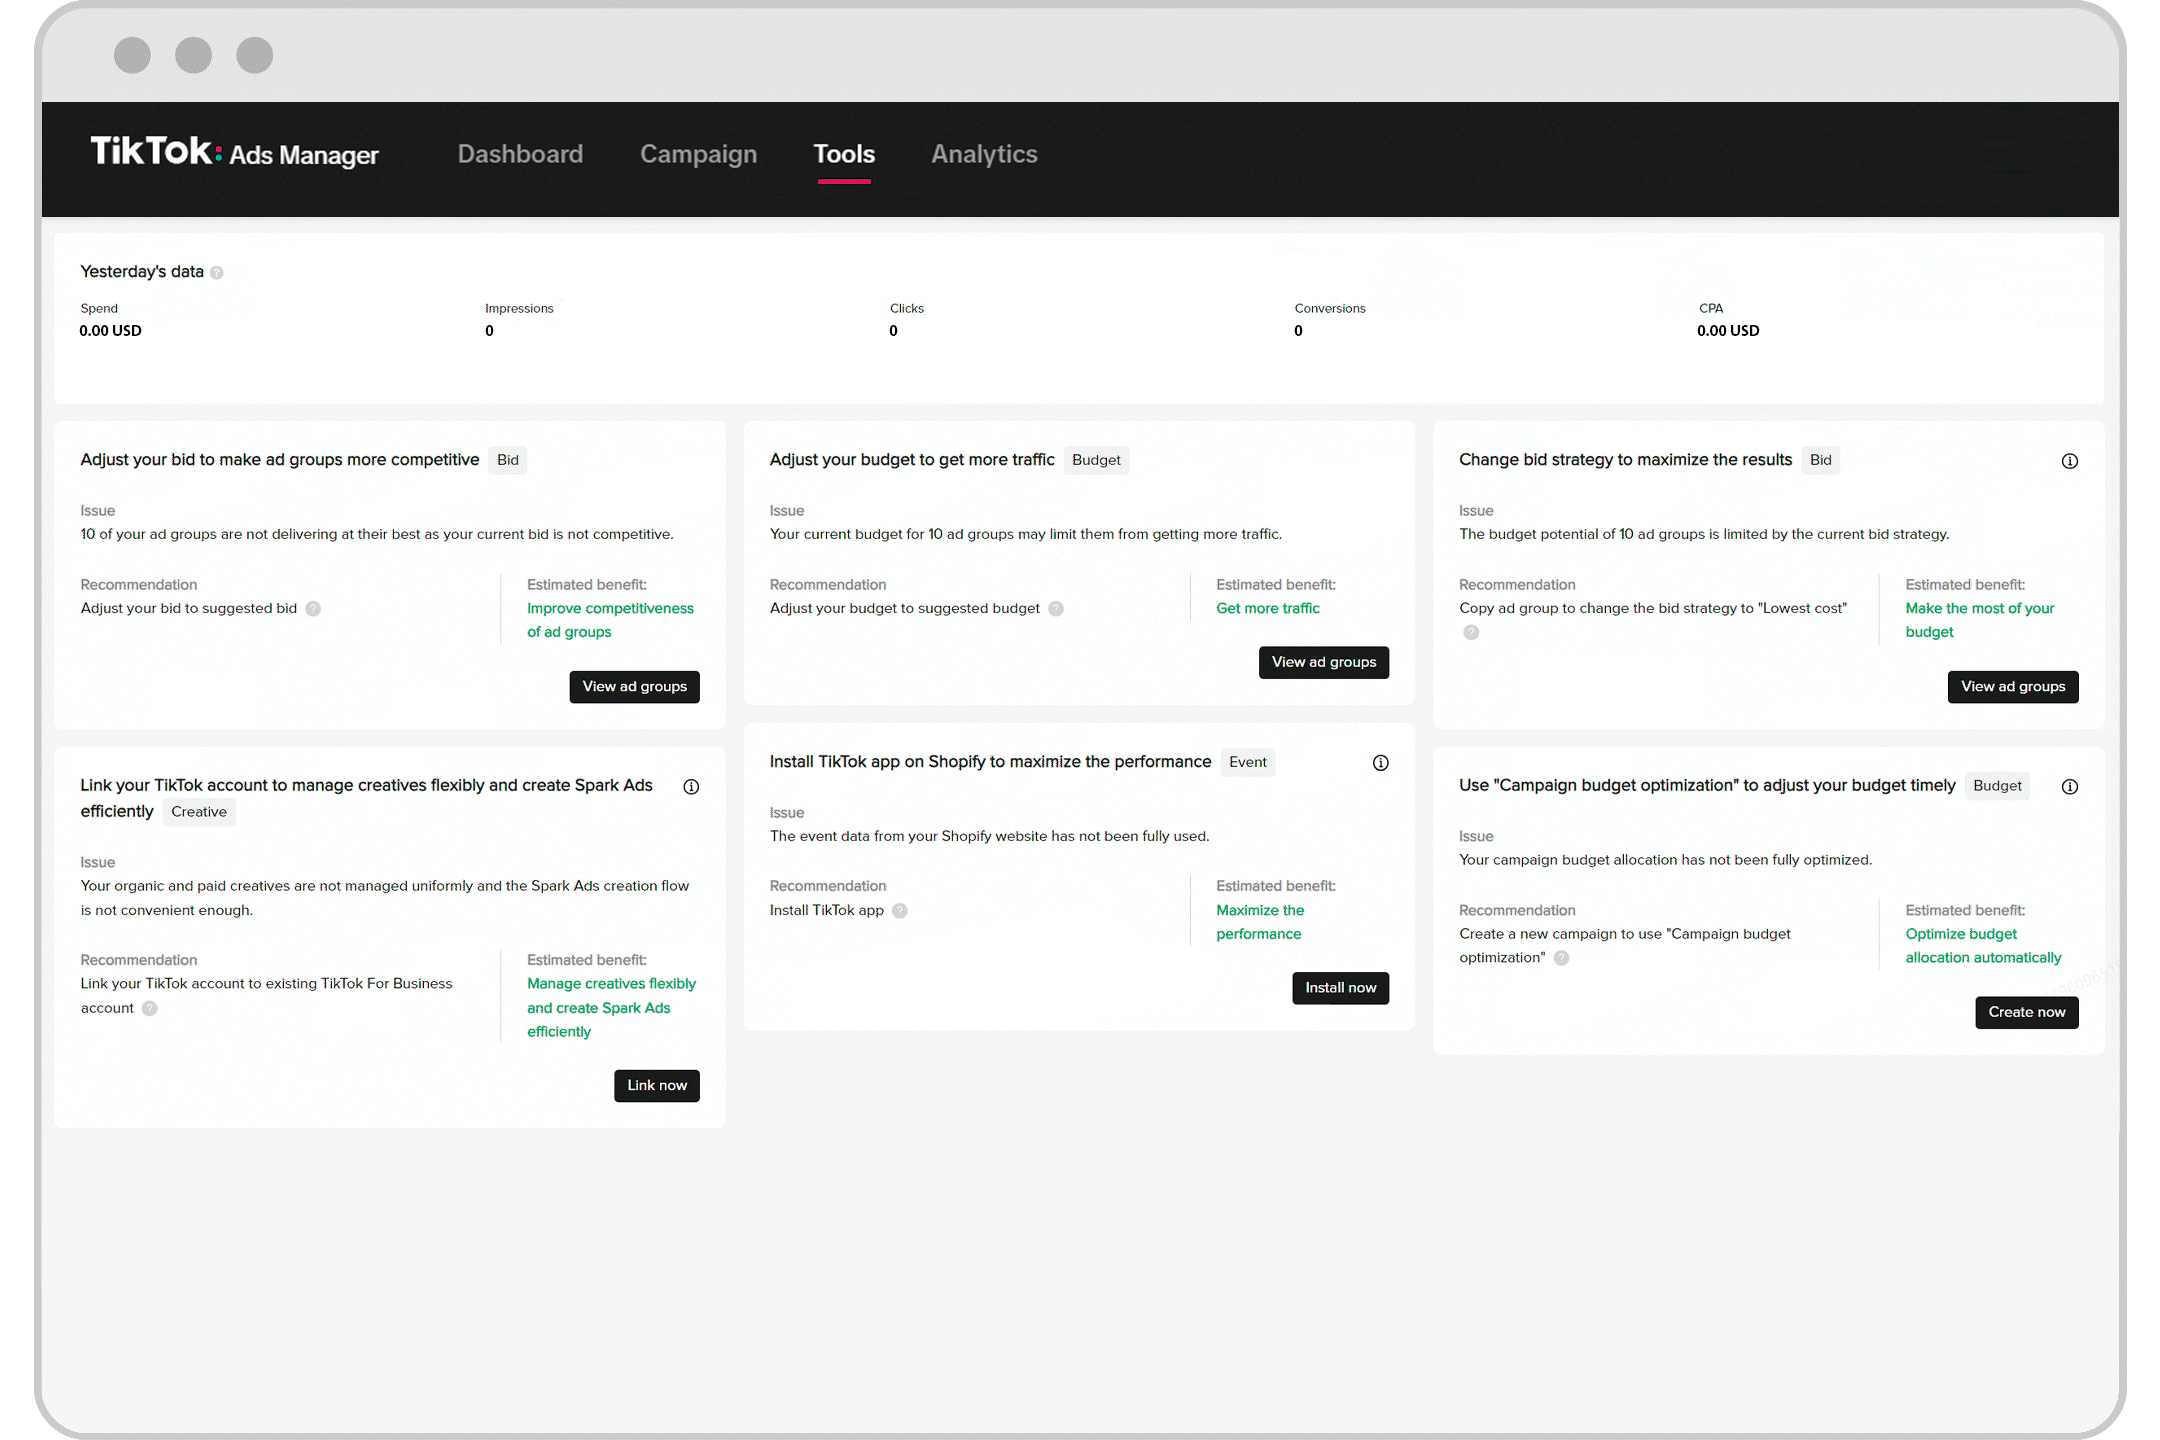
Task: Click the info icon on yesterday's data
Action: point(219,270)
